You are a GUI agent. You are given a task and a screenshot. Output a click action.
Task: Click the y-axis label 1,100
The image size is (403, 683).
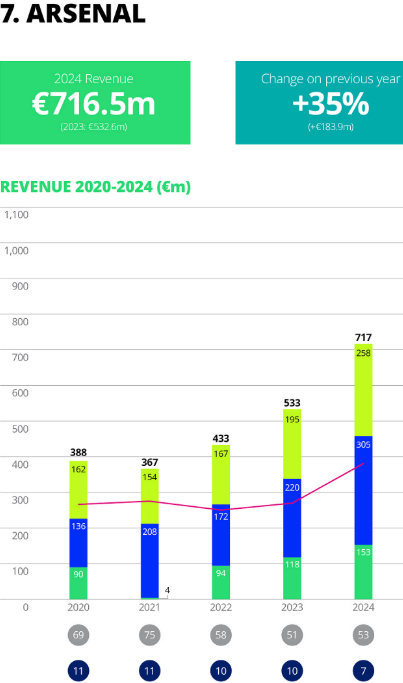pos(16,215)
